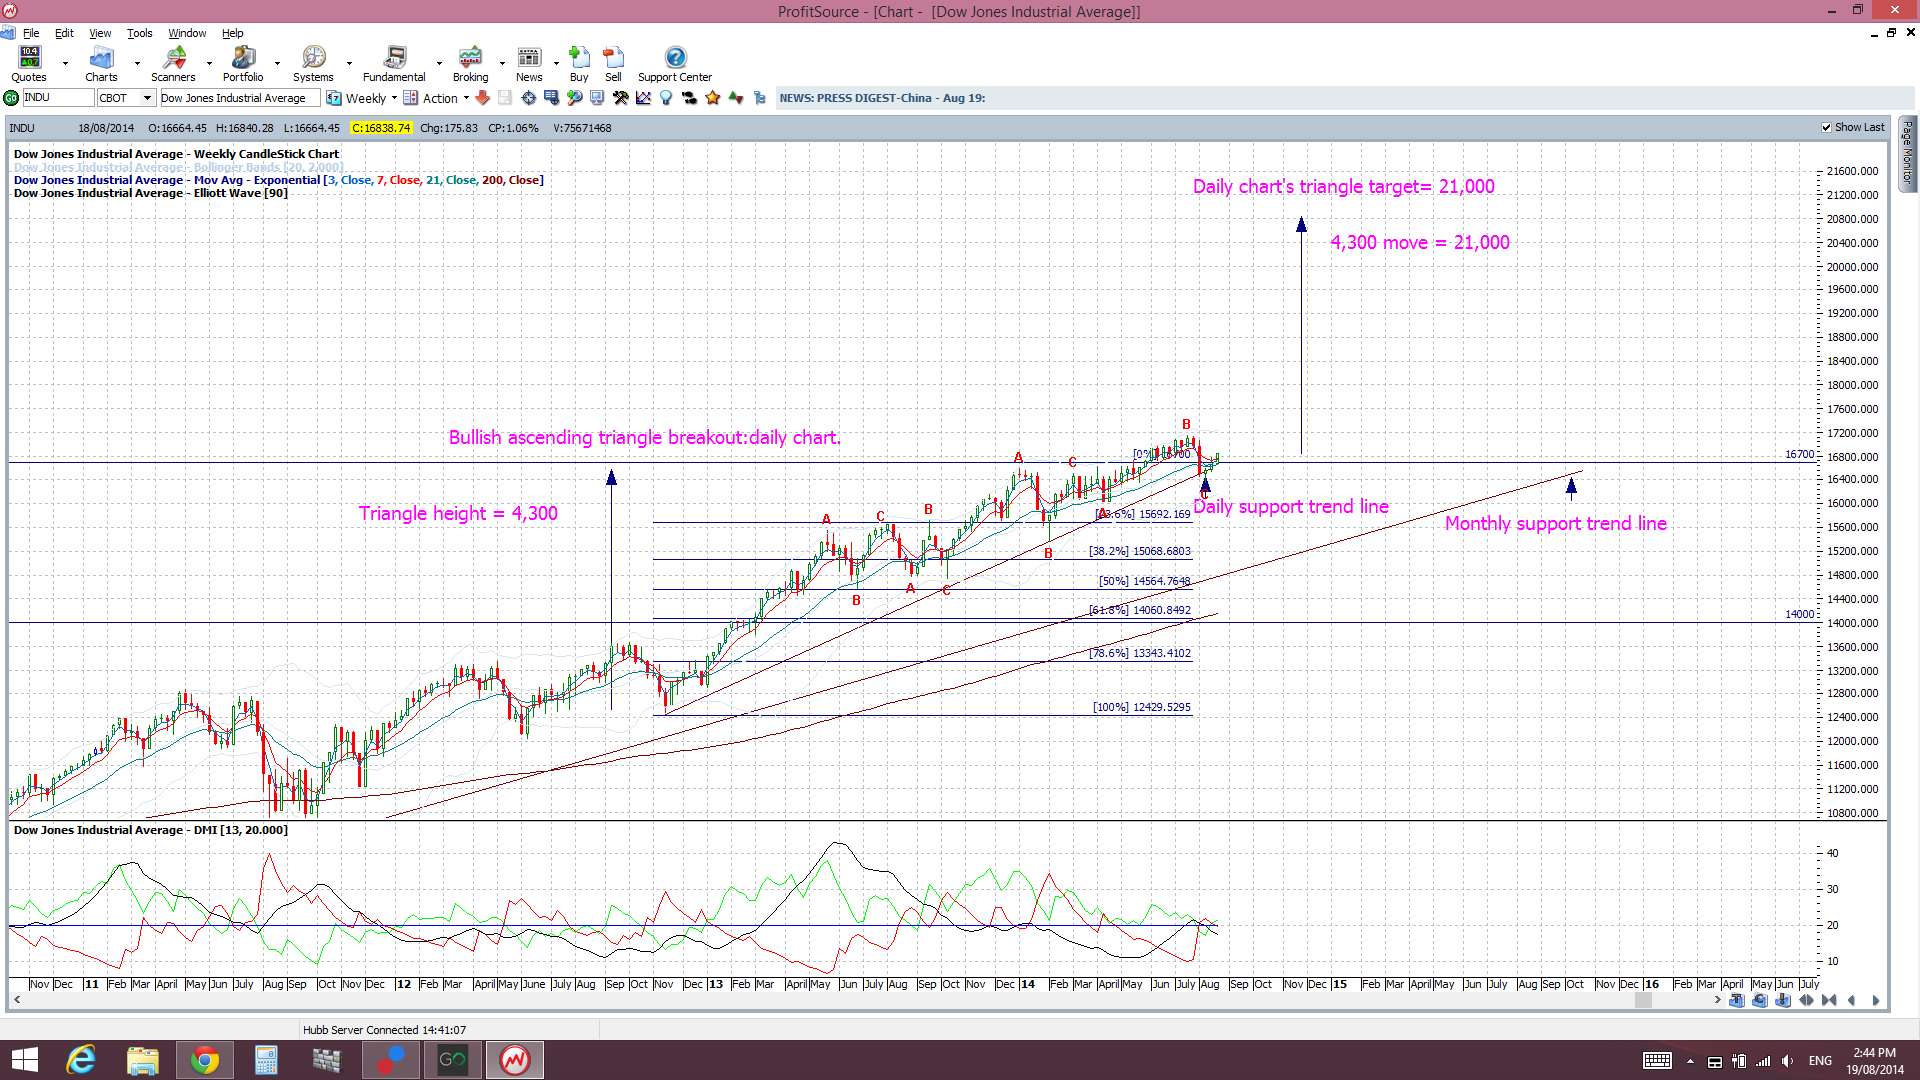The height and width of the screenshot is (1080, 1920).
Task: Open the on-screen keyboard tray icon
Action: (1657, 1061)
